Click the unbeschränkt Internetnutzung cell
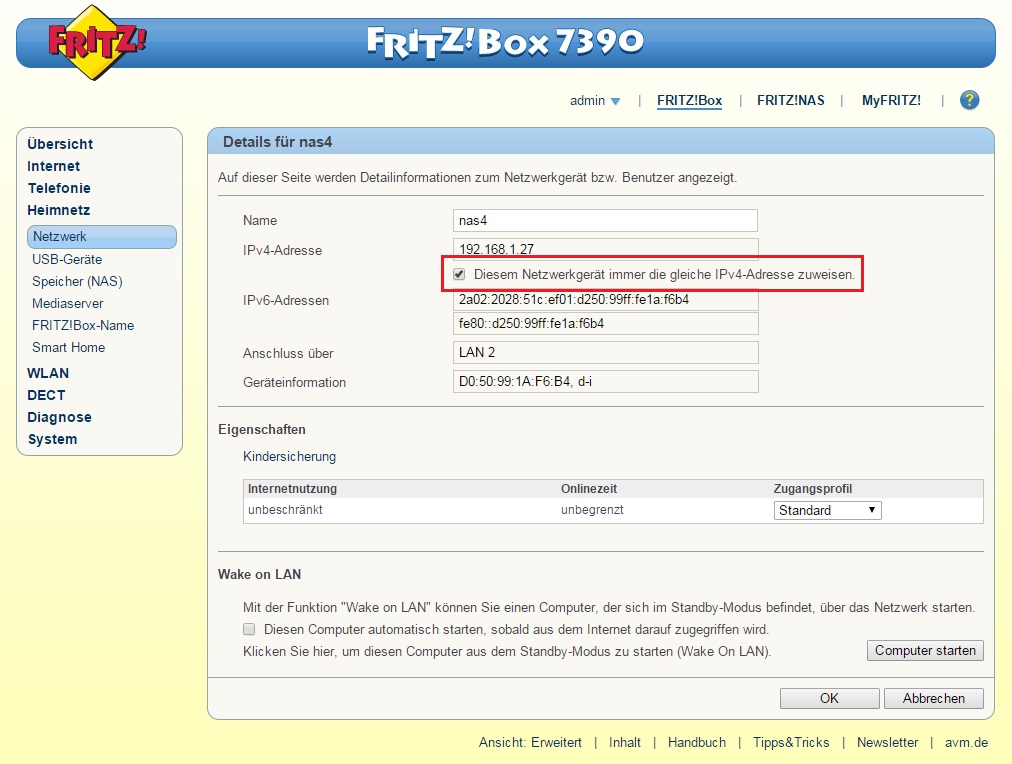 (285, 510)
